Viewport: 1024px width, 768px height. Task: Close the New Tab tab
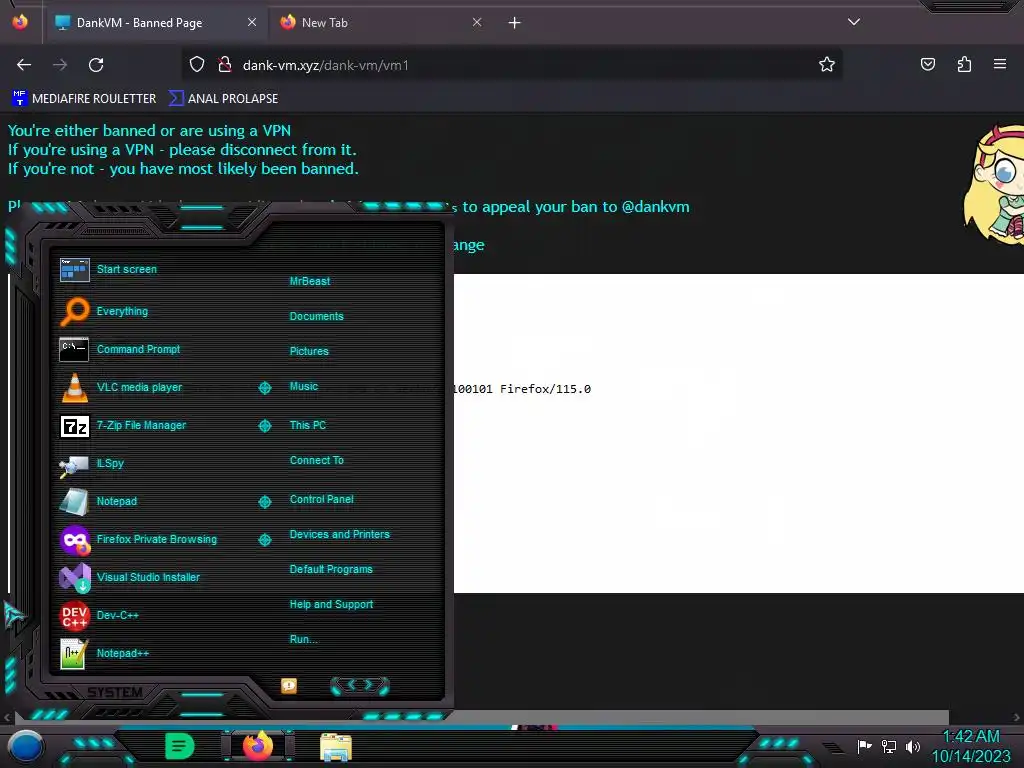pos(477,22)
